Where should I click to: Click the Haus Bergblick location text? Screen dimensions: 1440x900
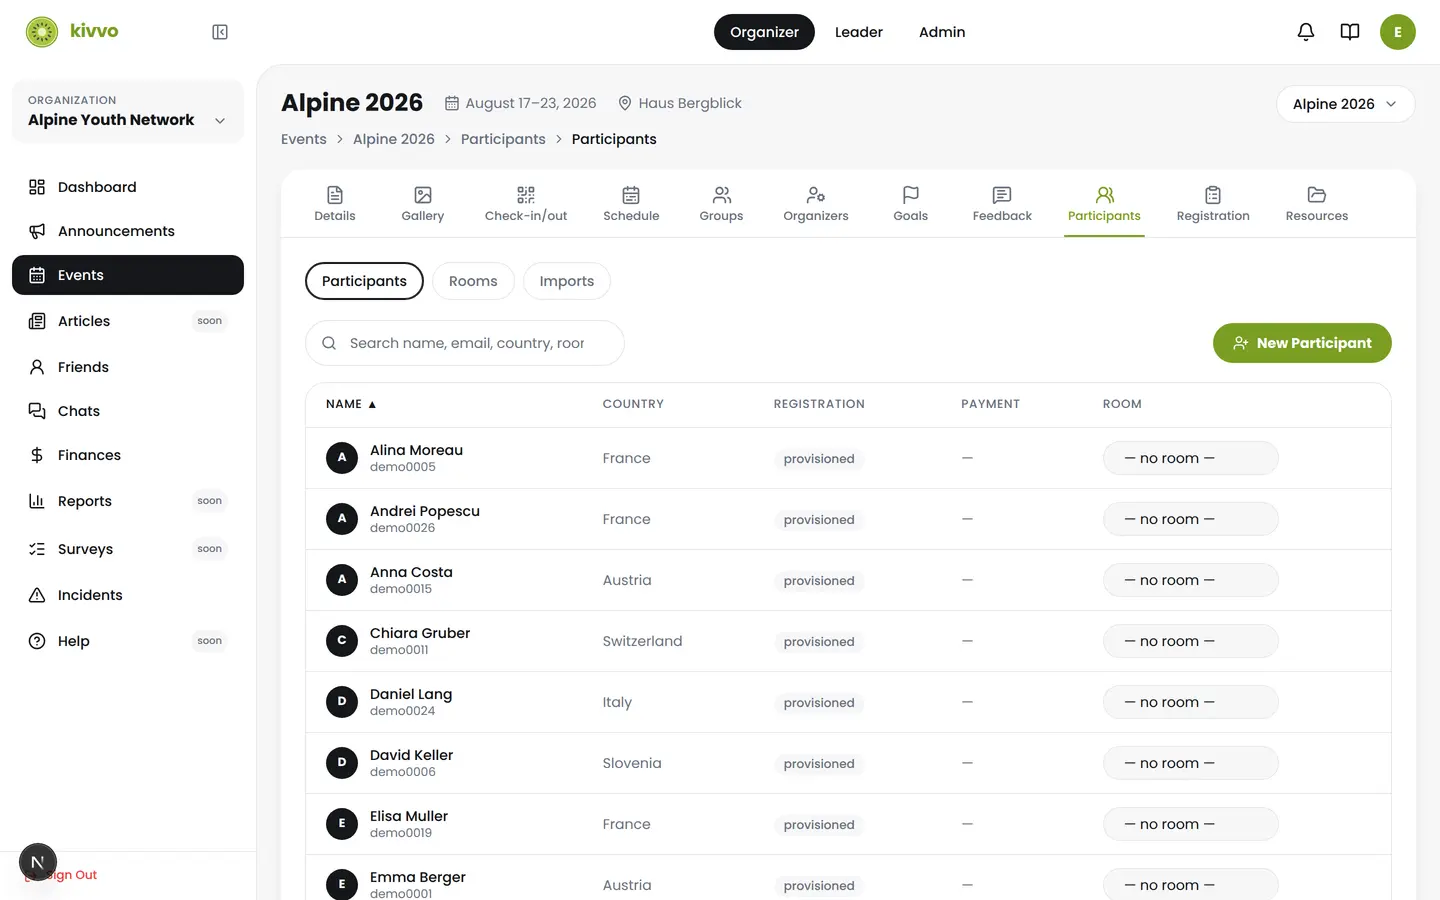pos(690,103)
